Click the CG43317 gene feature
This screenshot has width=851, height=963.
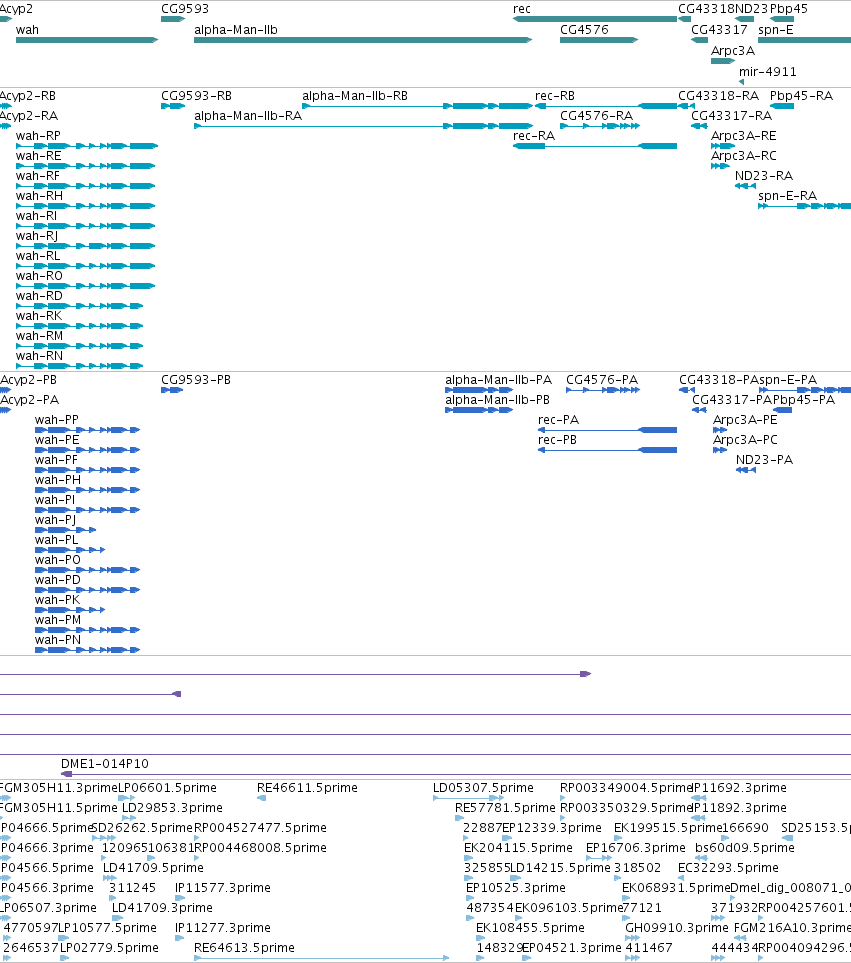point(699,40)
